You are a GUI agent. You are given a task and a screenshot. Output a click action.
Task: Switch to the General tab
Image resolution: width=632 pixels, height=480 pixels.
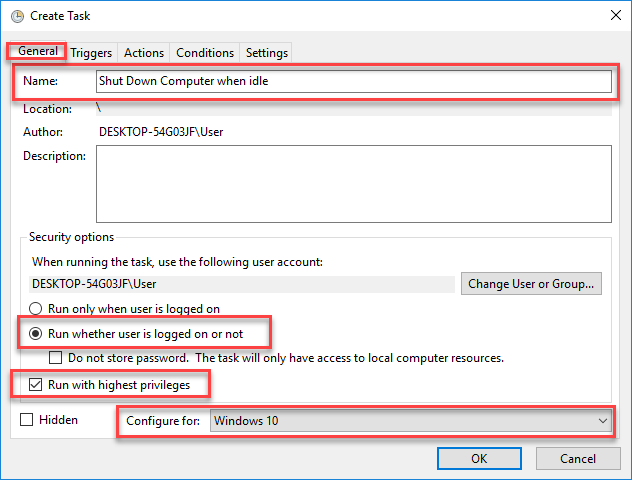[x=37, y=51]
